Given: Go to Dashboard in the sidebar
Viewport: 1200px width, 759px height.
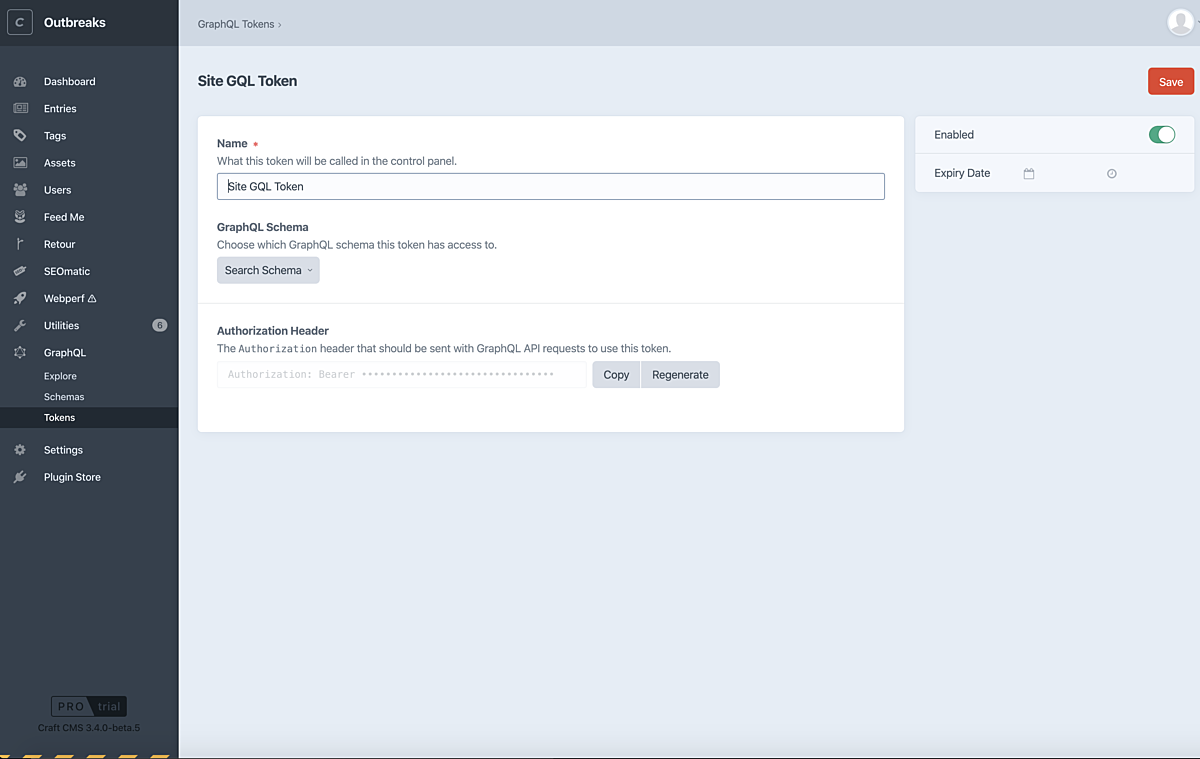Looking at the screenshot, I should (x=70, y=81).
